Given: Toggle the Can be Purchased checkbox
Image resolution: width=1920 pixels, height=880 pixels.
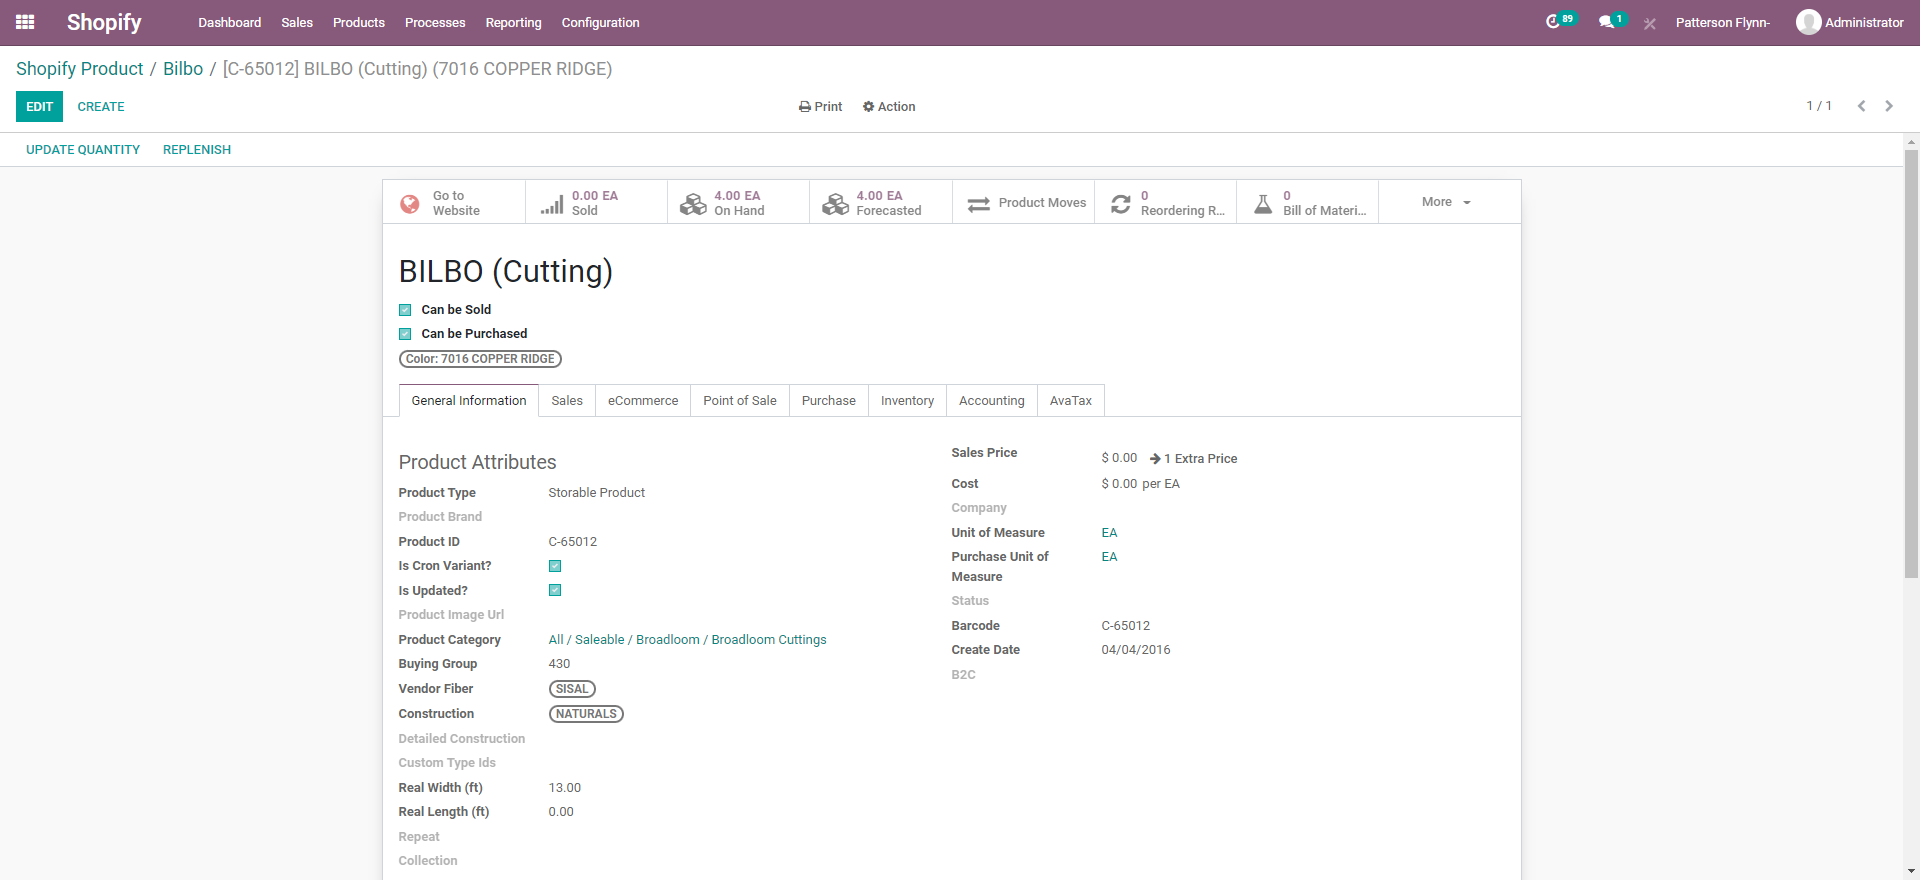Looking at the screenshot, I should pyautogui.click(x=405, y=334).
